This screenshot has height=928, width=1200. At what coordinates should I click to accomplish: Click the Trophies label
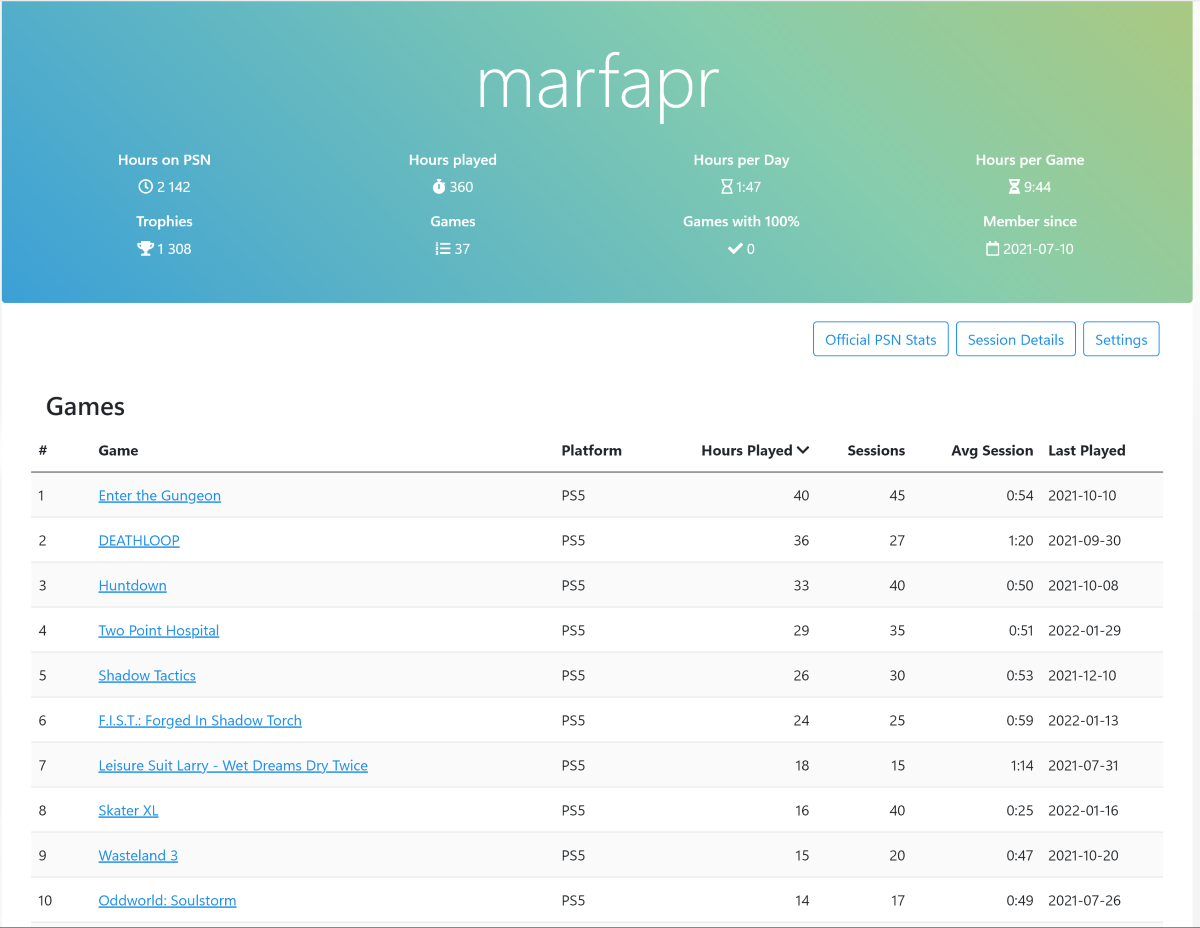click(x=164, y=222)
